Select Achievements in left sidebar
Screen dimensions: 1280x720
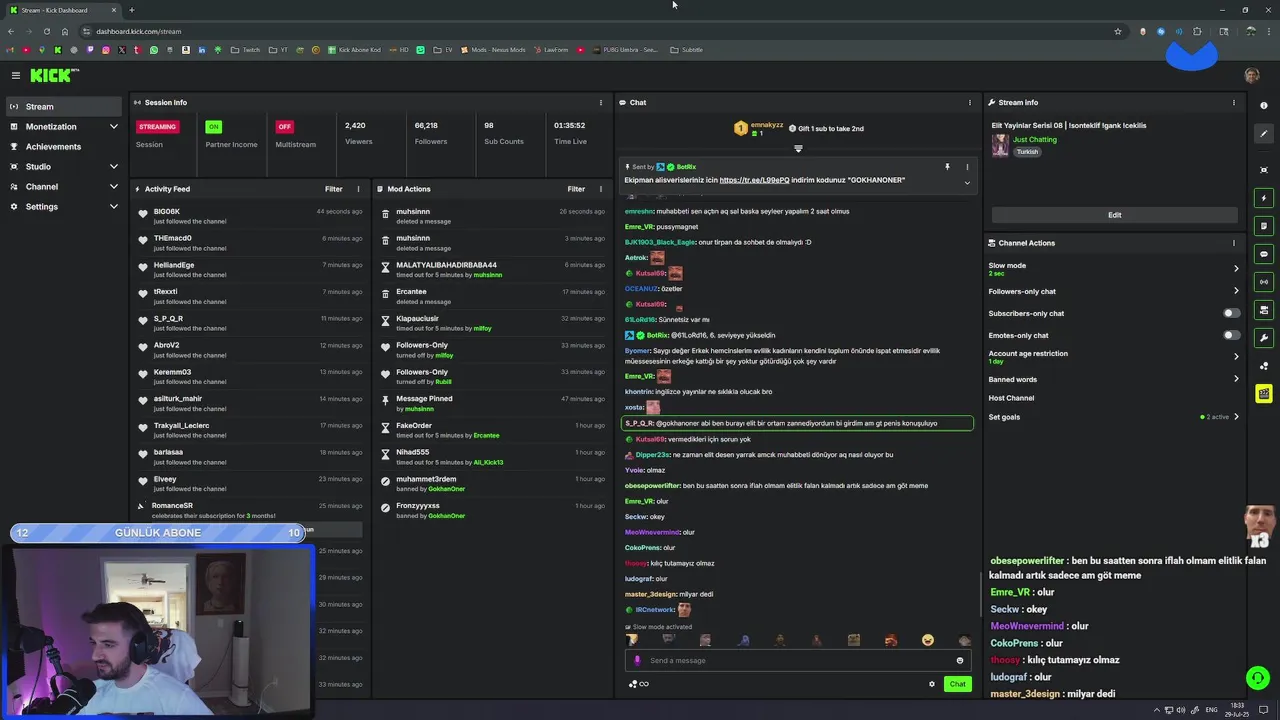click(x=64, y=147)
